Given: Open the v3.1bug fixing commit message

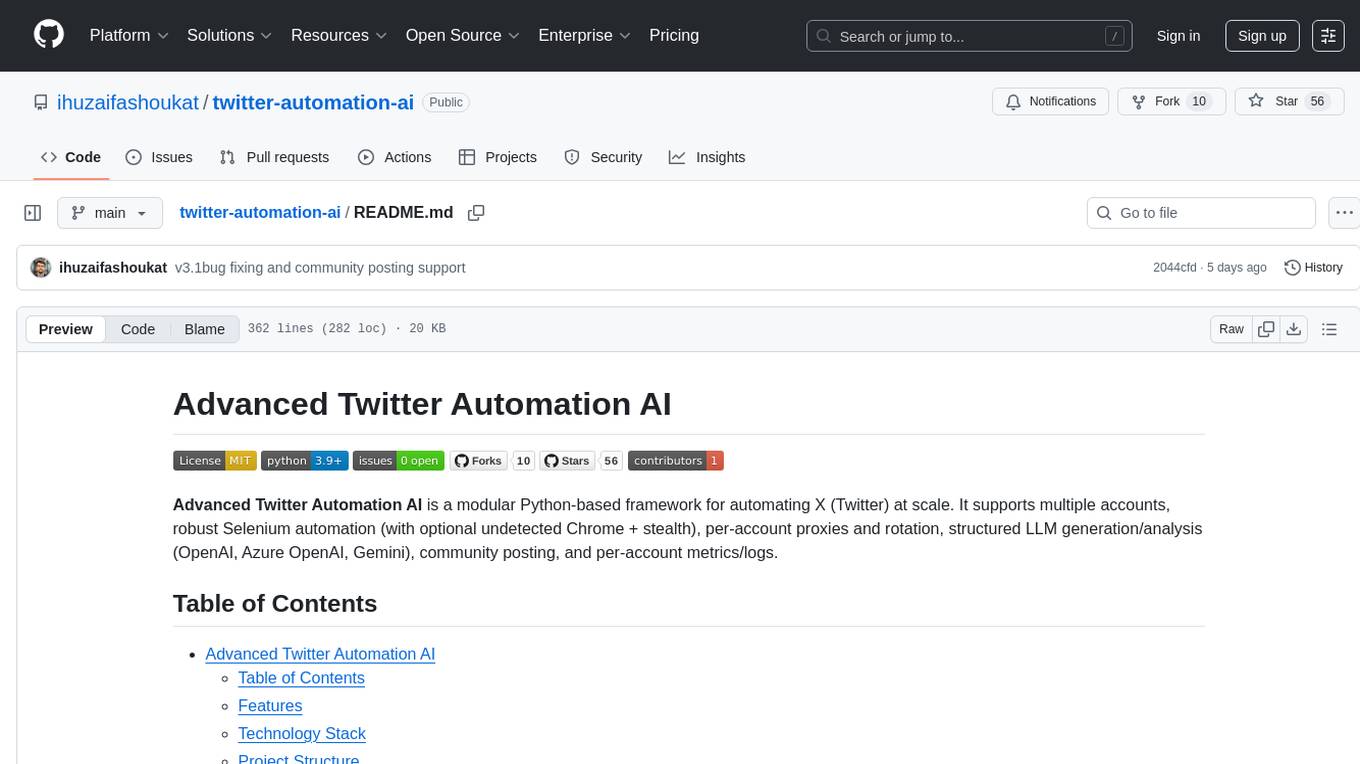Looking at the screenshot, I should pyautogui.click(x=320, y=267).
